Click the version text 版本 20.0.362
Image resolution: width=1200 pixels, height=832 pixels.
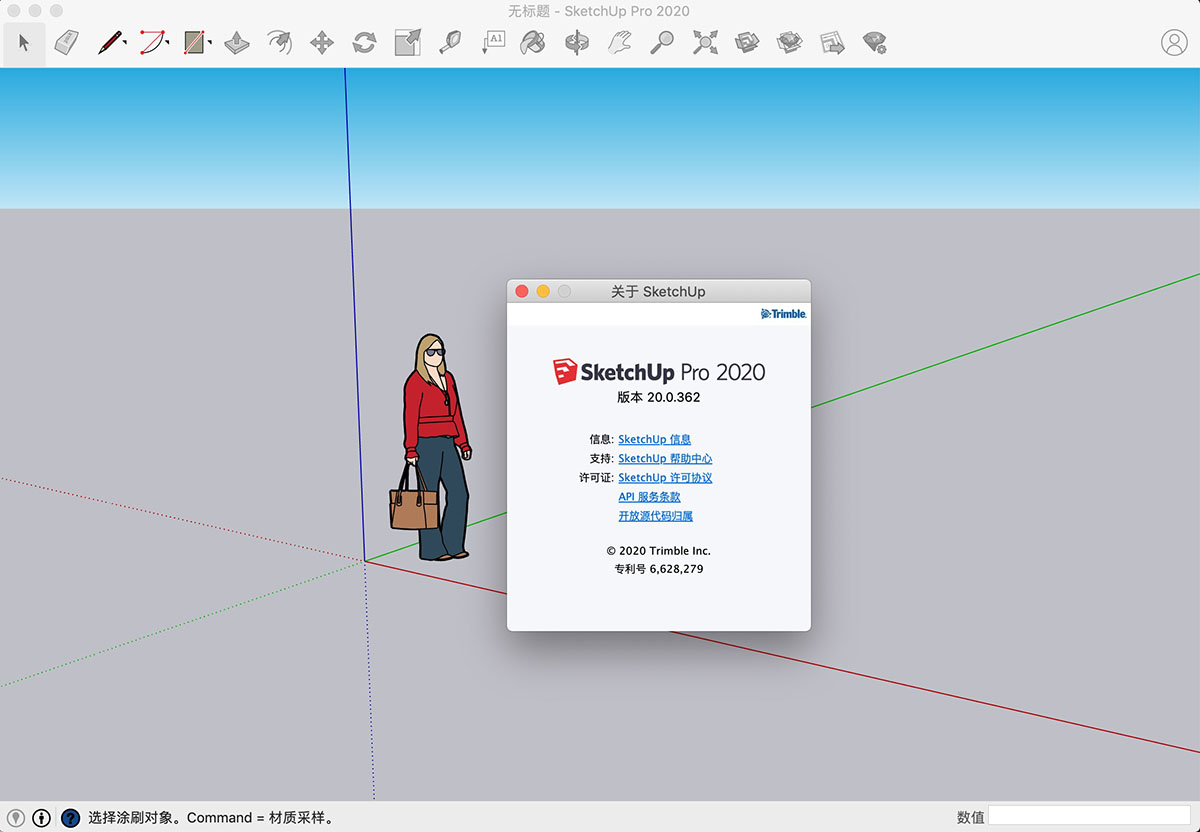658,397
